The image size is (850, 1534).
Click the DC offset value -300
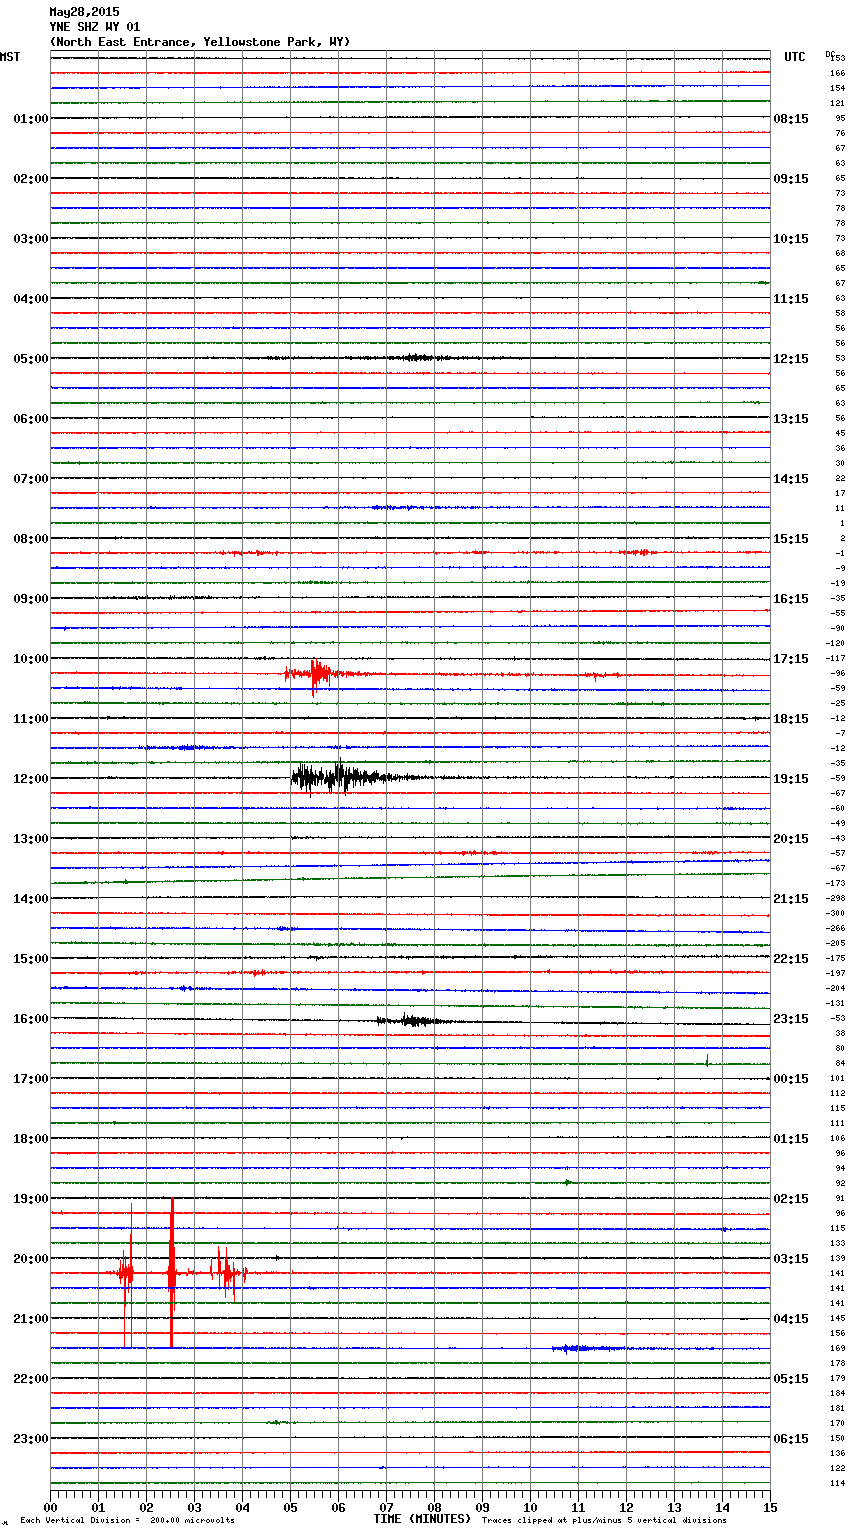[x=835, y=914]
